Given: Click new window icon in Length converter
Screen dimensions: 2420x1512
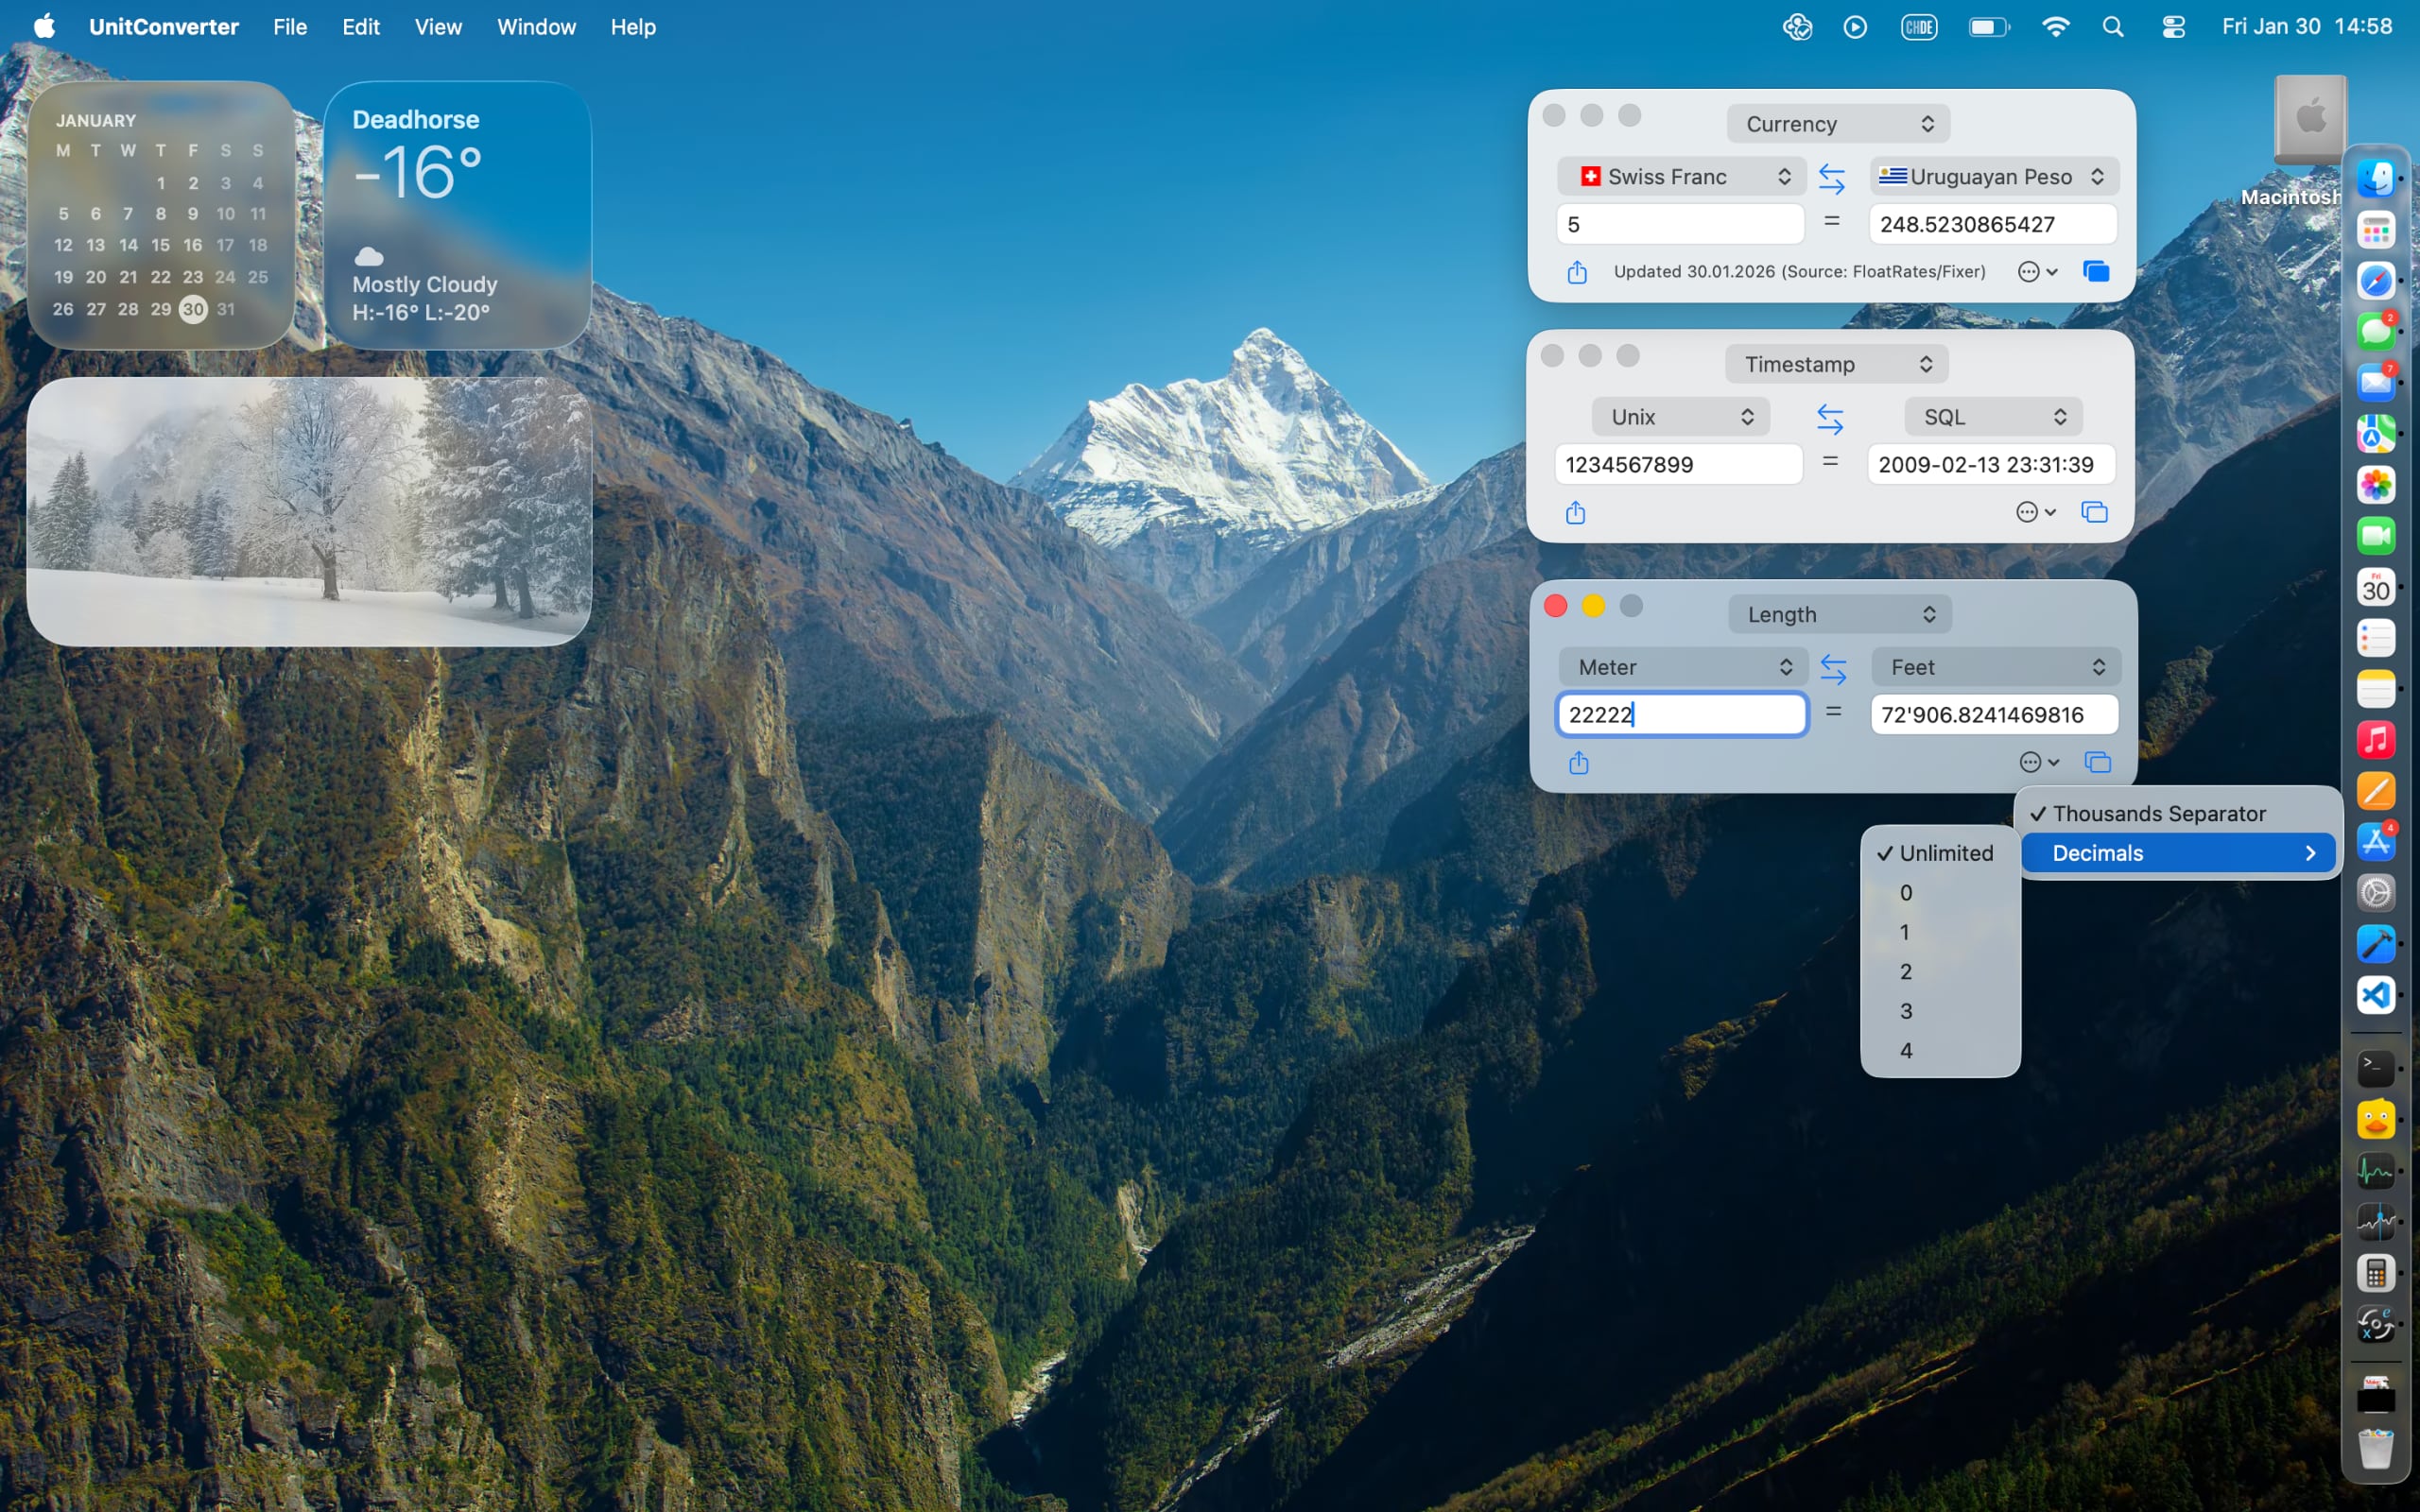Looking at the screenshot, I should pyautogui.click(x=2097, y=763).
